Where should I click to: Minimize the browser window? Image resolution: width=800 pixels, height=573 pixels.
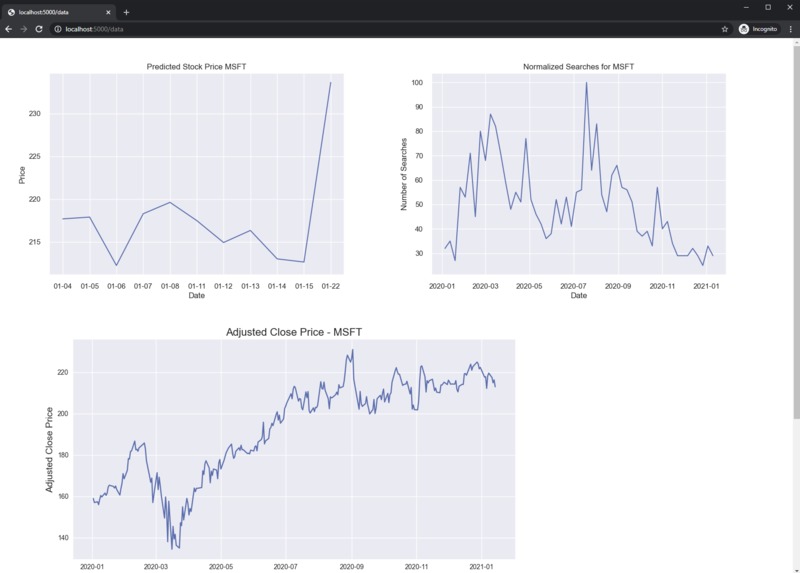tap(746, 7)
